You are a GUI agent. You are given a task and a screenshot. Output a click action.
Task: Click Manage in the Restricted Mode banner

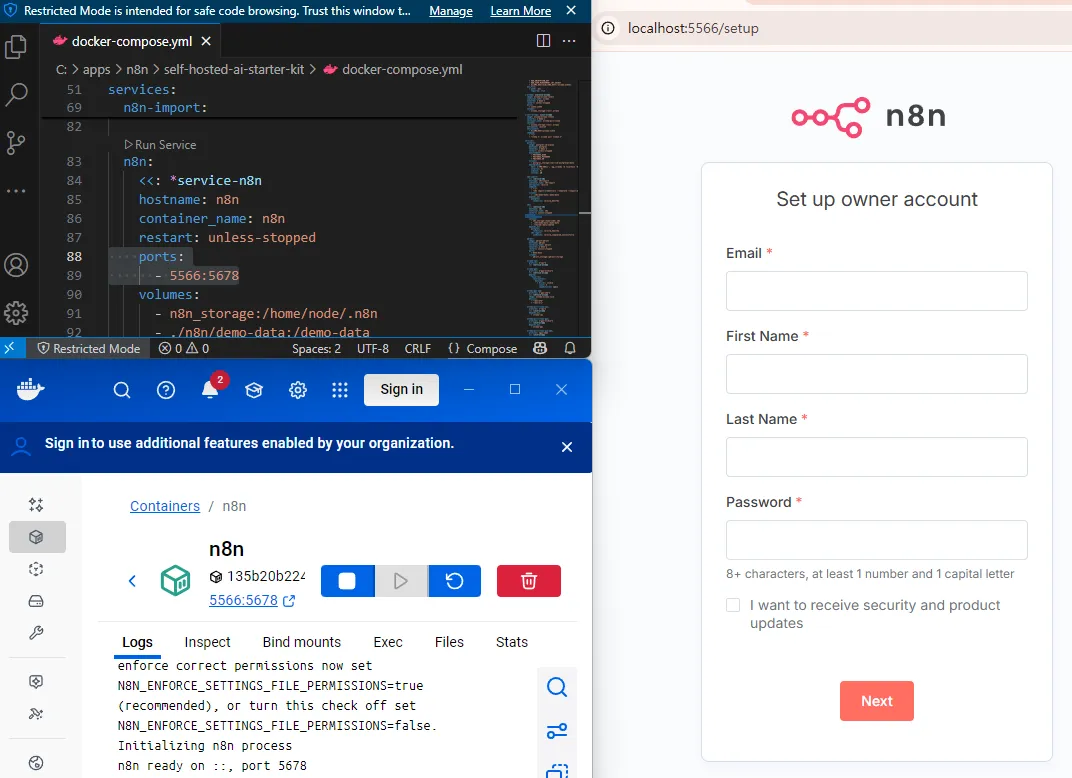(451, 11)
